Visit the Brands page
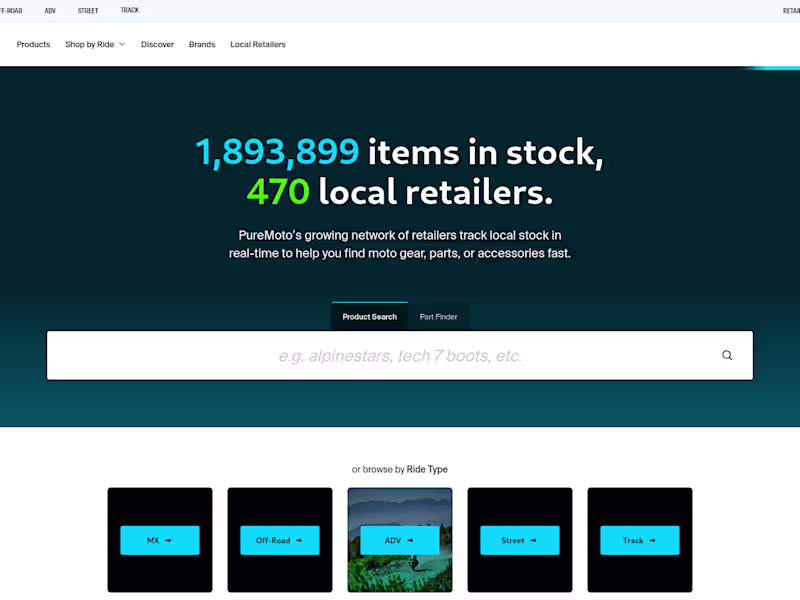This screenshot has width=800, height=600. (202, 44)
